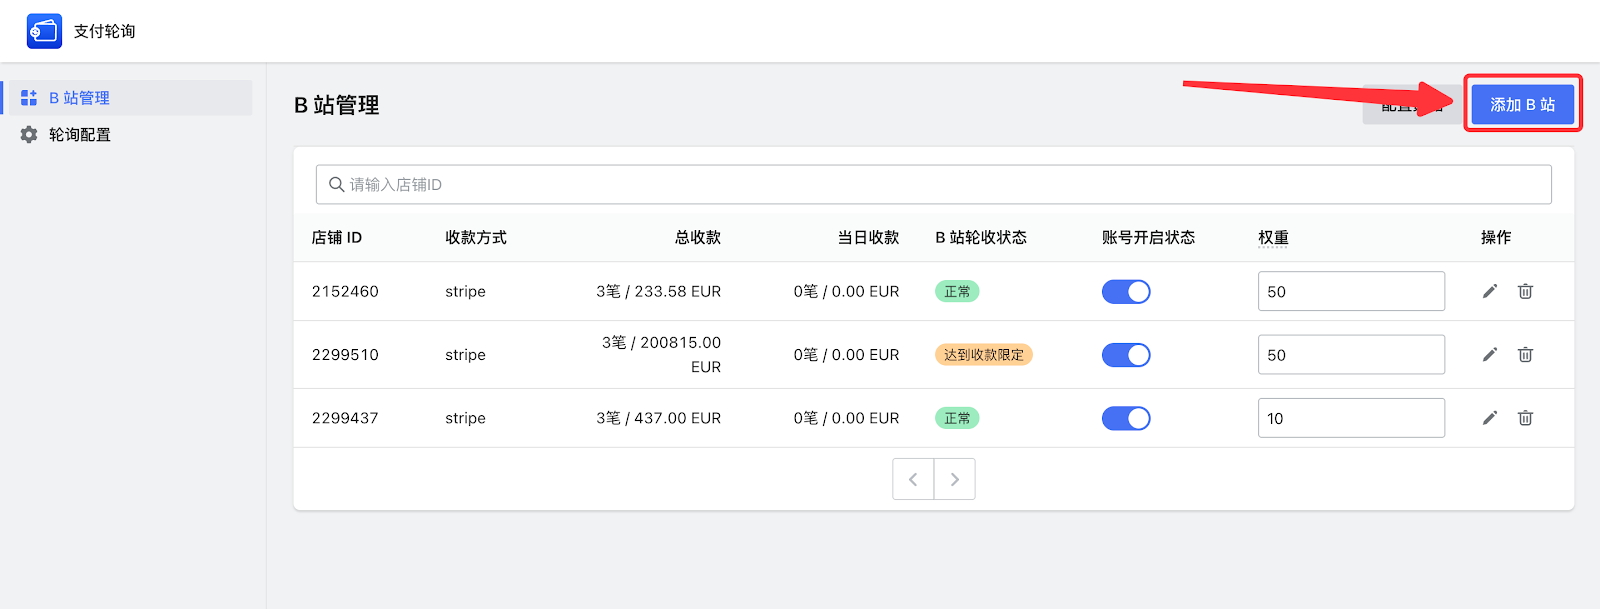Image resolution: width=1600 pixels, height=609 pixels.
Task: Remove store 2299437 with trash icon
Action: click(x=1525, y=418)
